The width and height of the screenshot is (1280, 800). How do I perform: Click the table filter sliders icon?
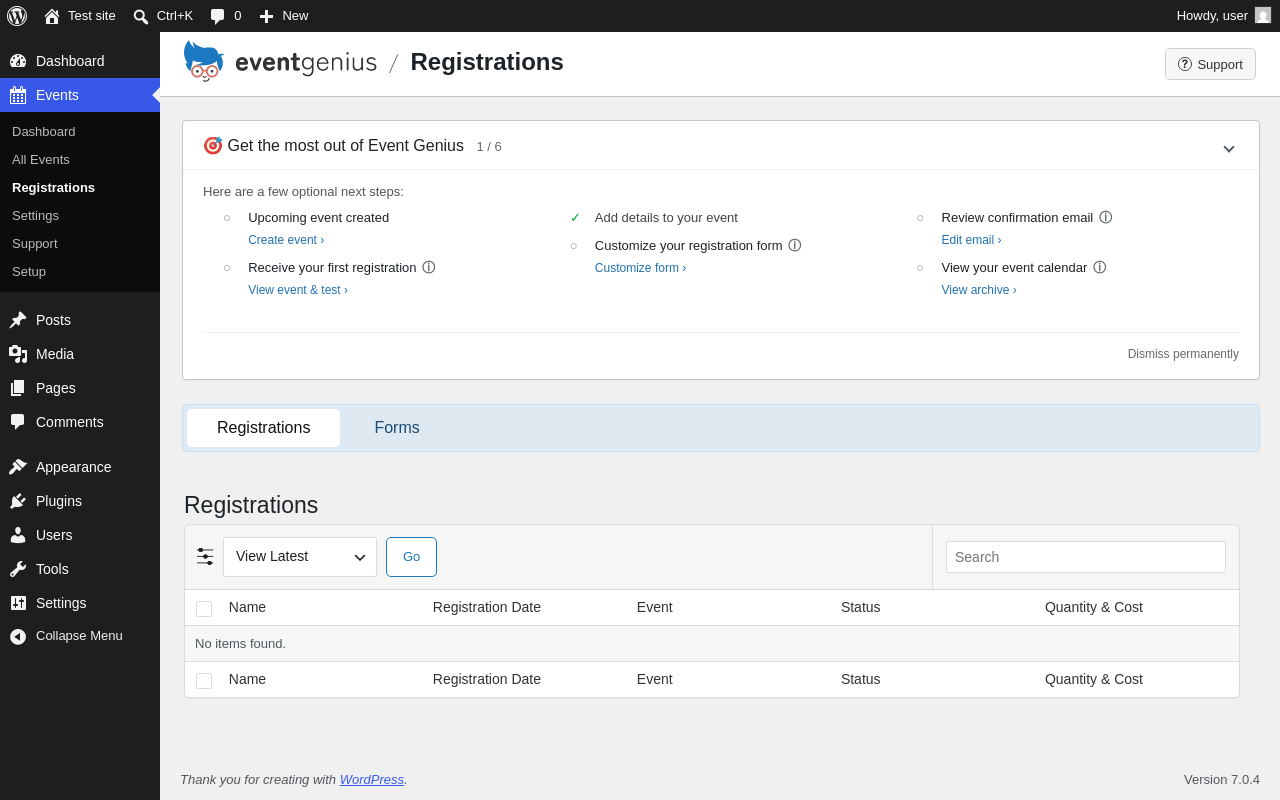[205, 556]
